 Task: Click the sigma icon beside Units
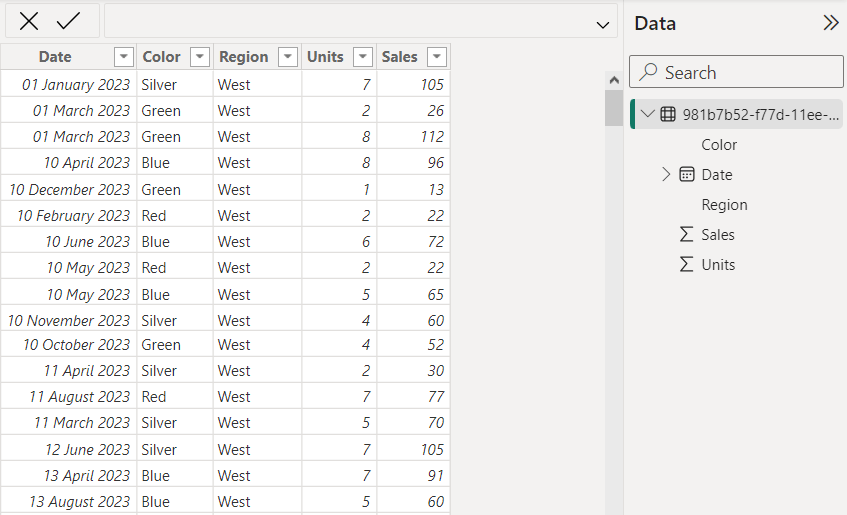686,264
